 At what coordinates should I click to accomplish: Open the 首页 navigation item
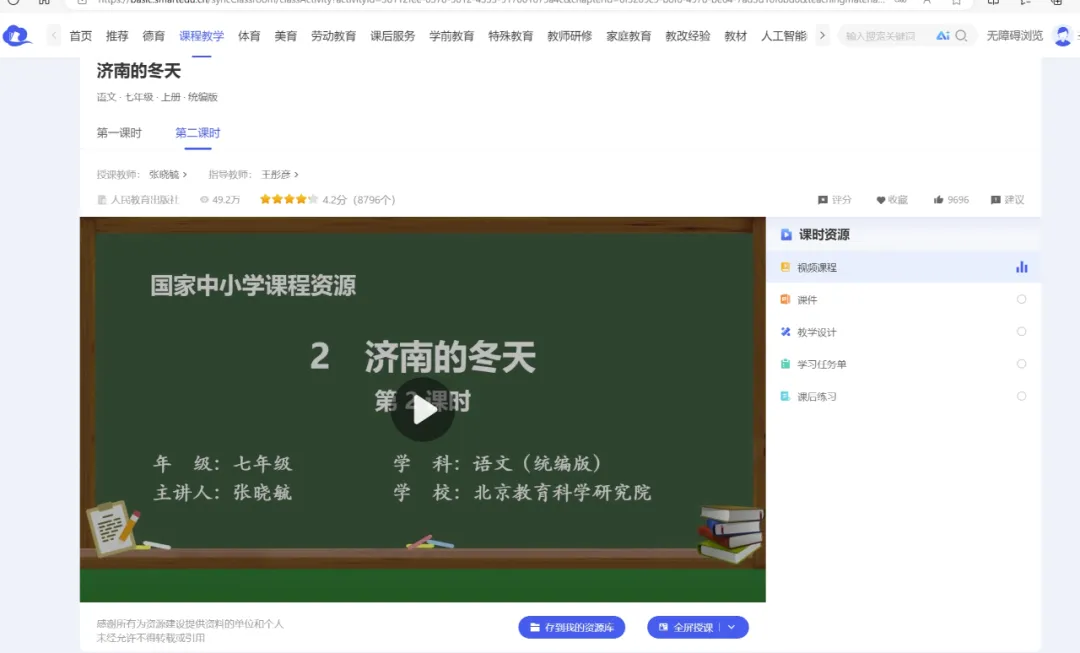click(x=81, y=36)
